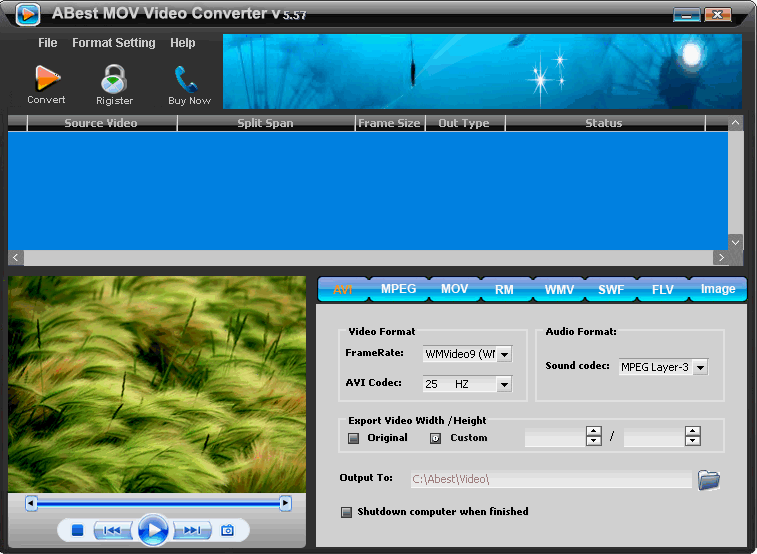The image size is (757, 554).
Task: Click the horizontal scroll left arrow
Action: pos(15,257)
